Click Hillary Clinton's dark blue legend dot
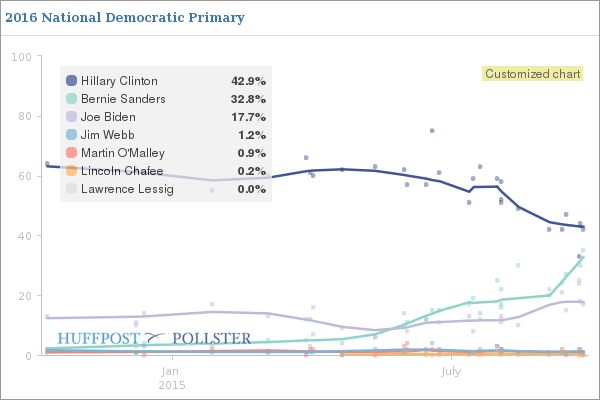Viewport: 600px width, 400px height. 71,81
